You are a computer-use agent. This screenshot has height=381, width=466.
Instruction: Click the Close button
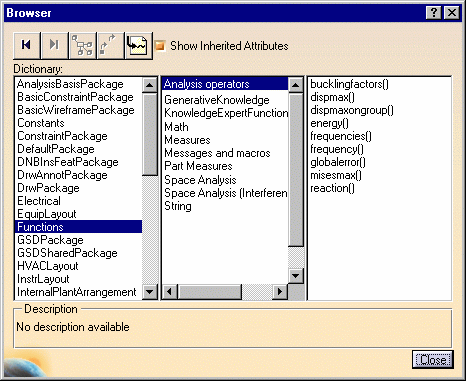433,360
